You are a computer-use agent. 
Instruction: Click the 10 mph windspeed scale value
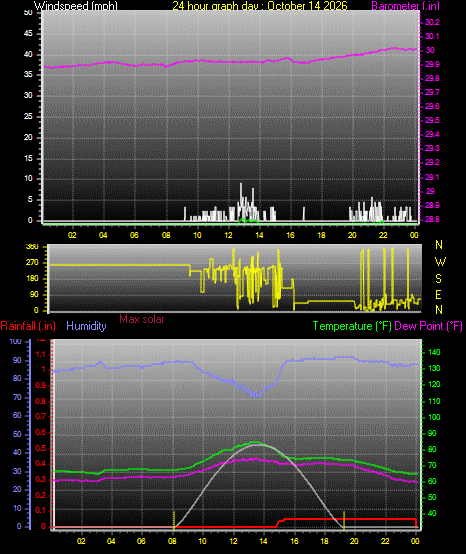click(x=28, y=178)
